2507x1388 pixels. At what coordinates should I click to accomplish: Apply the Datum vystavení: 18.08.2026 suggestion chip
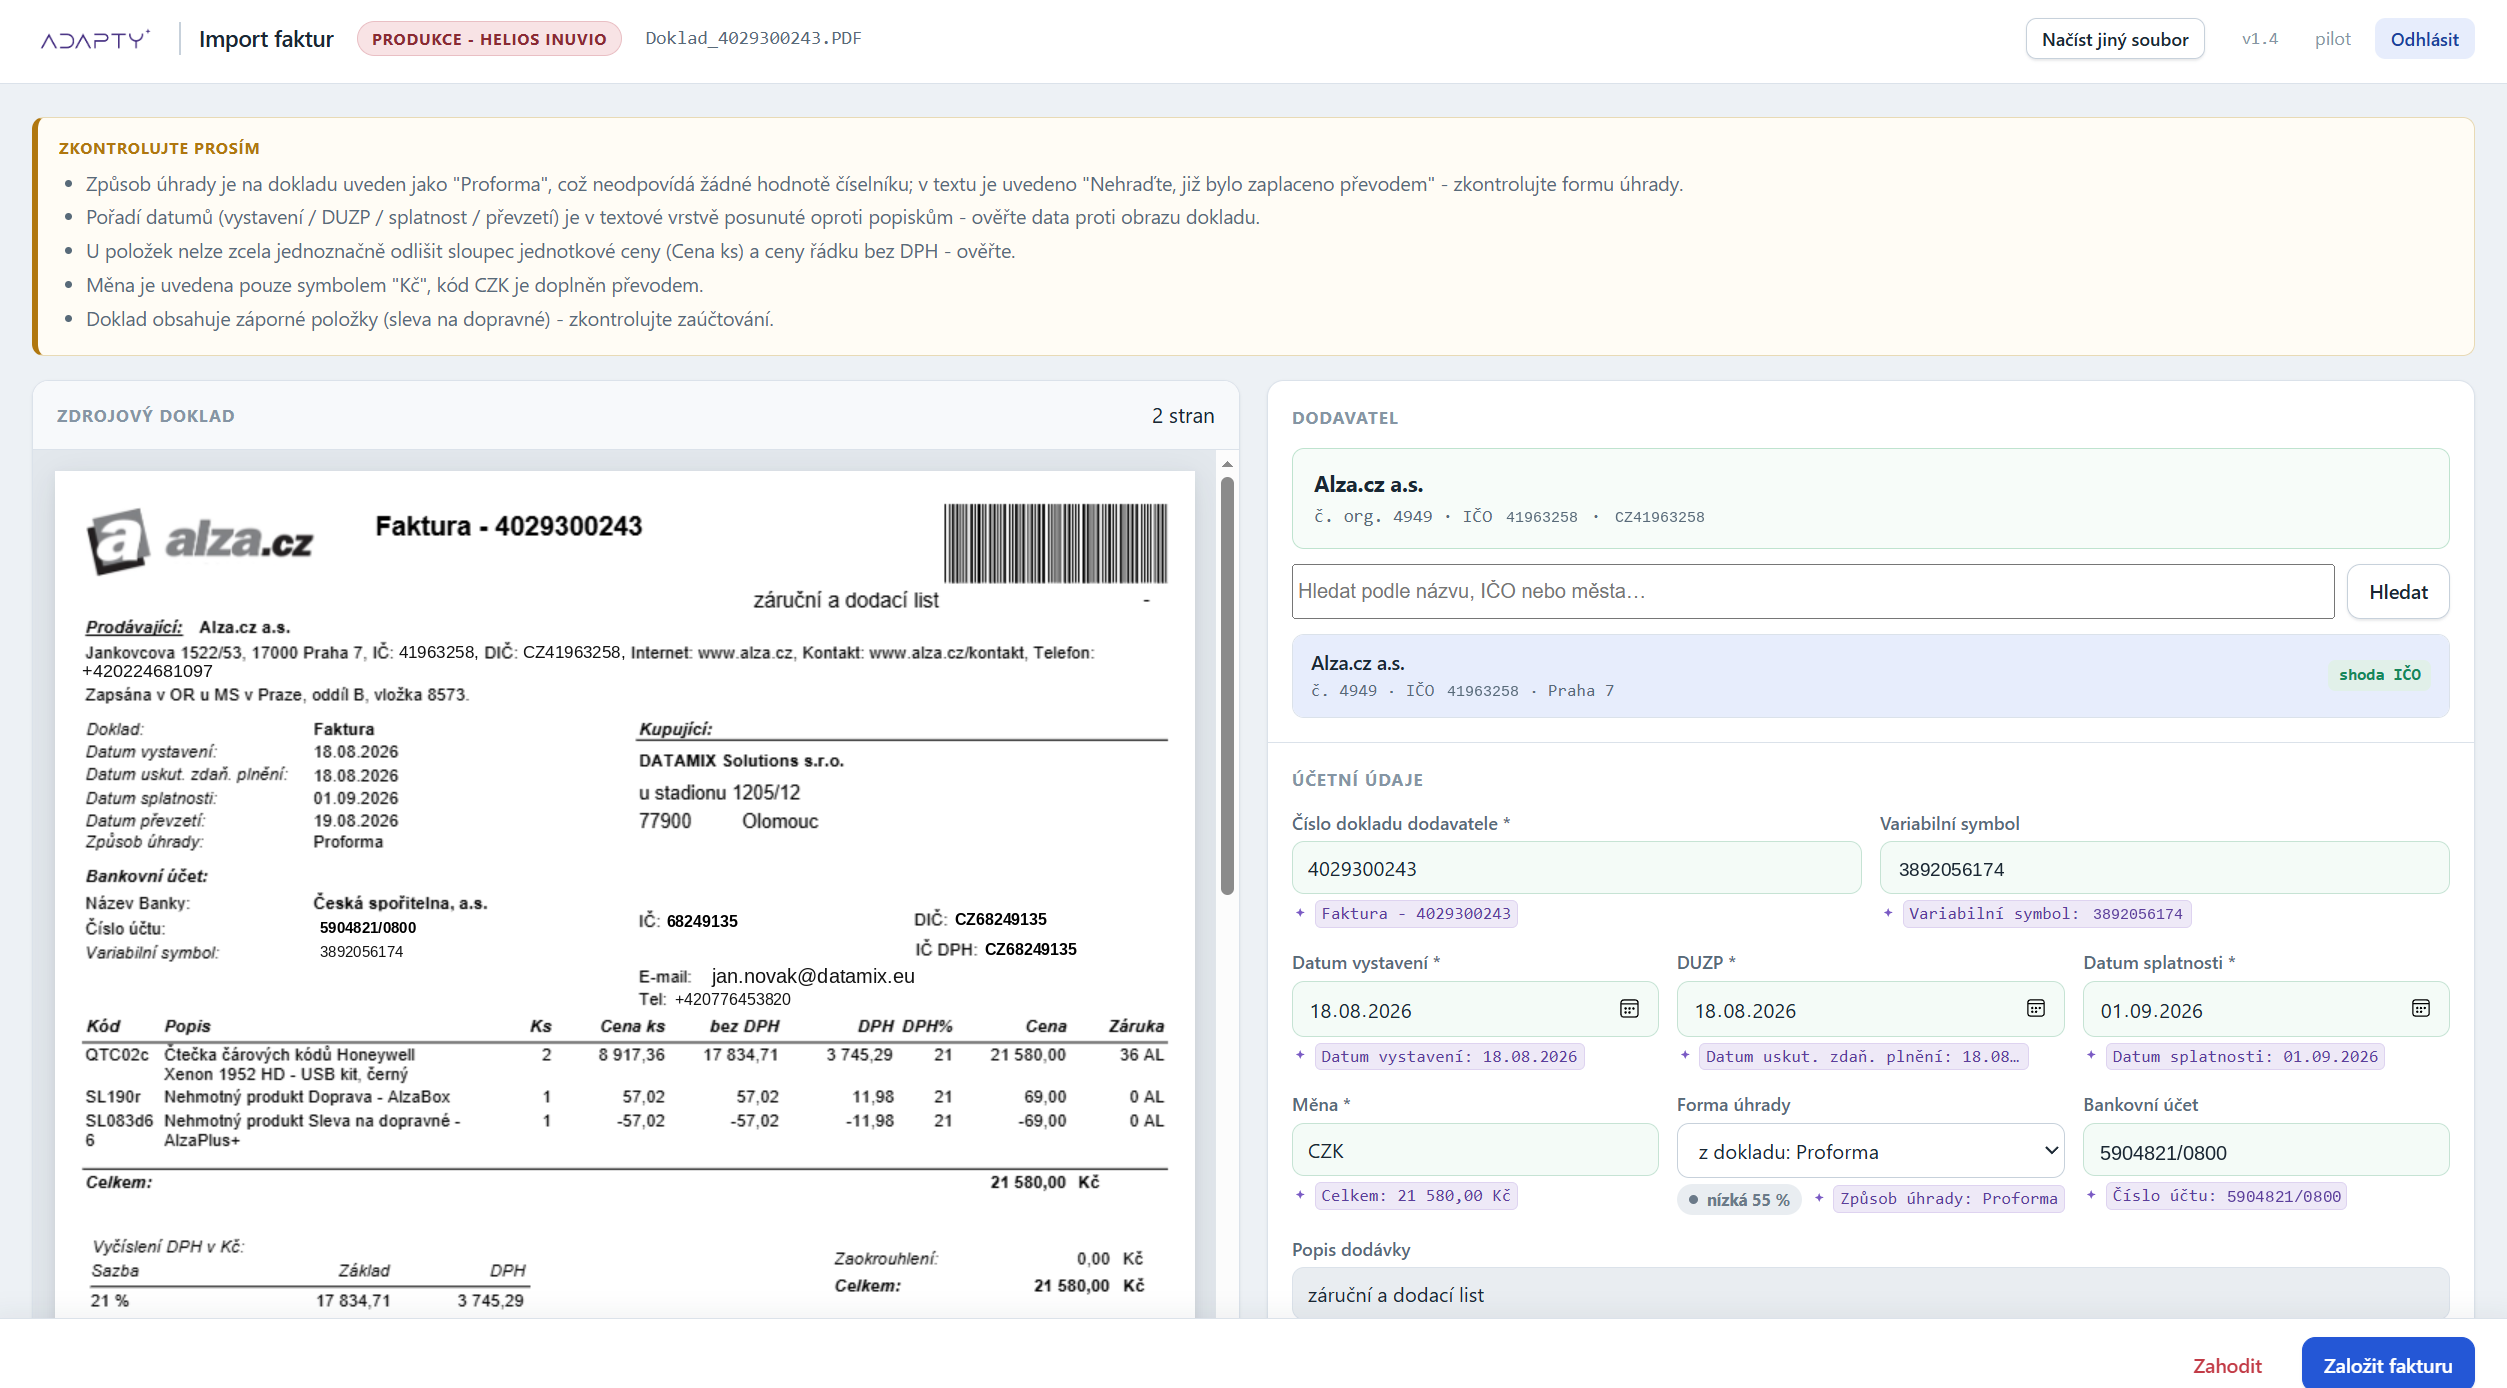point(1449,1056)
